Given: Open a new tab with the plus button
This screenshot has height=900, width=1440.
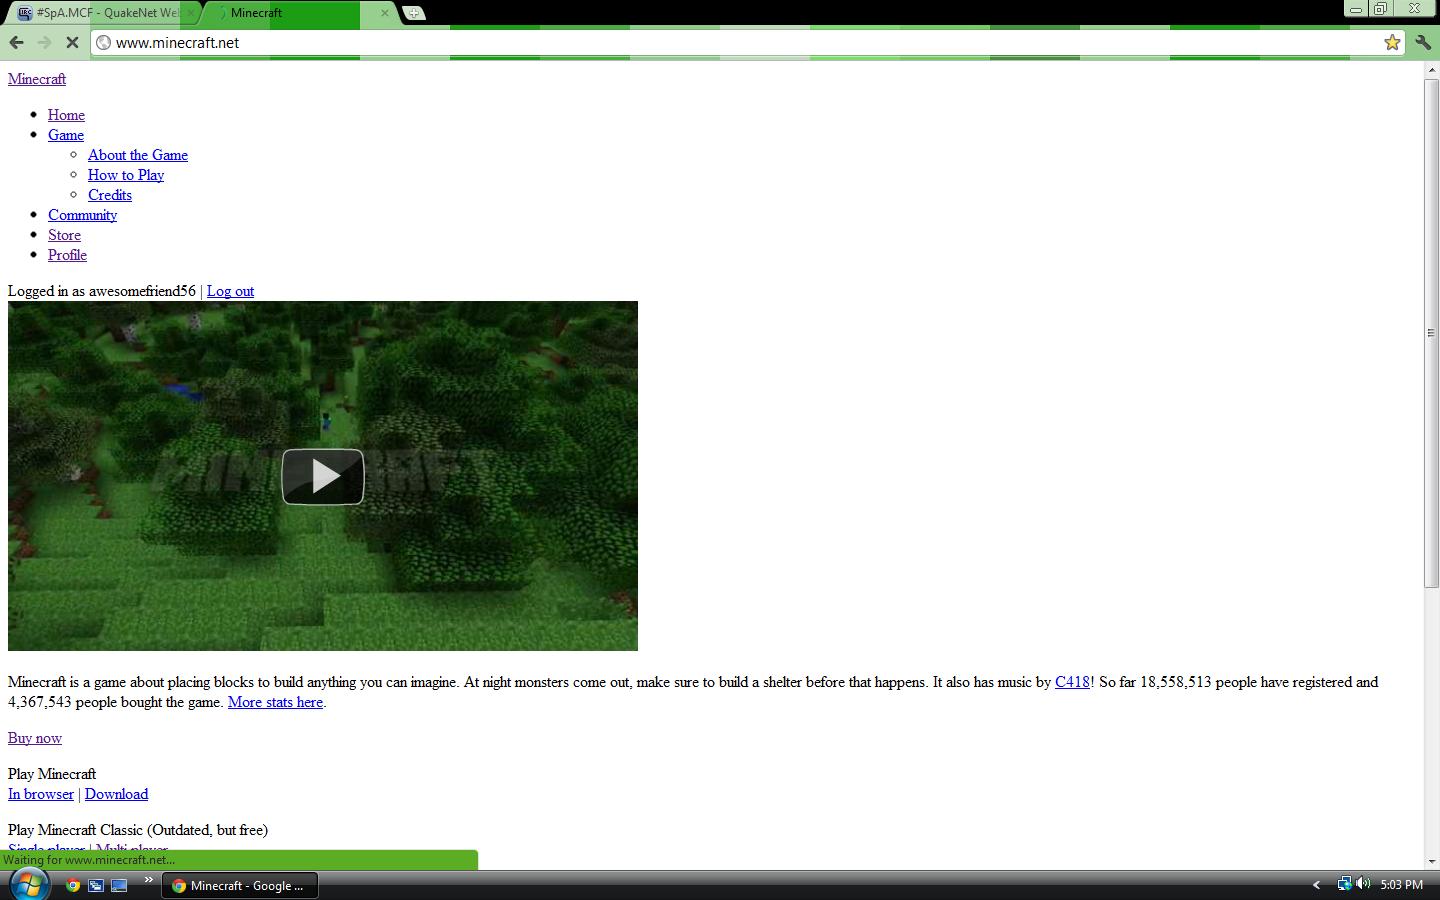Looking at the screenshot, I should pos(414,13).
